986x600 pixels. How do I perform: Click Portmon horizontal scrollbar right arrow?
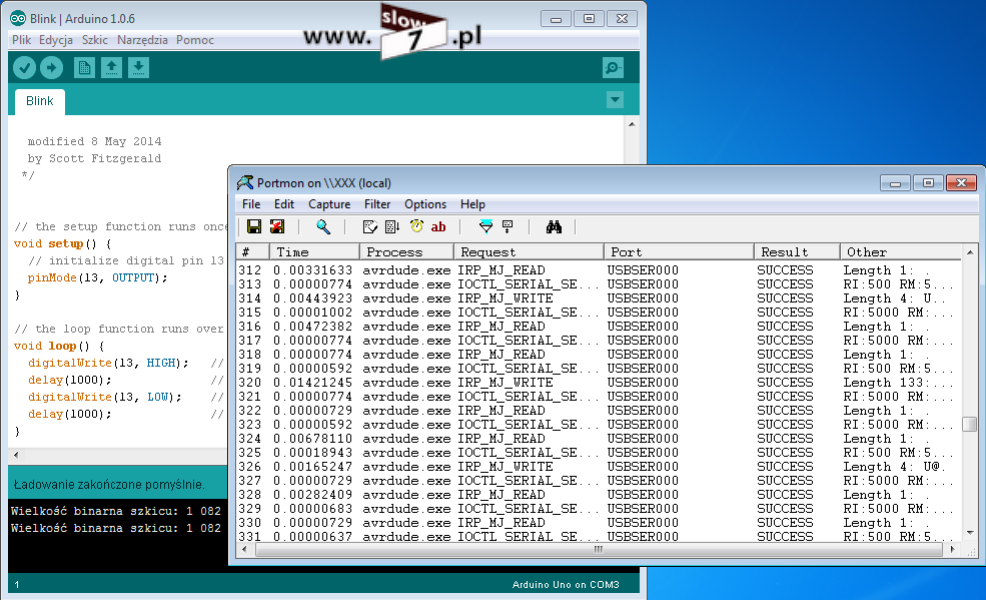click(x=953, y=550)
